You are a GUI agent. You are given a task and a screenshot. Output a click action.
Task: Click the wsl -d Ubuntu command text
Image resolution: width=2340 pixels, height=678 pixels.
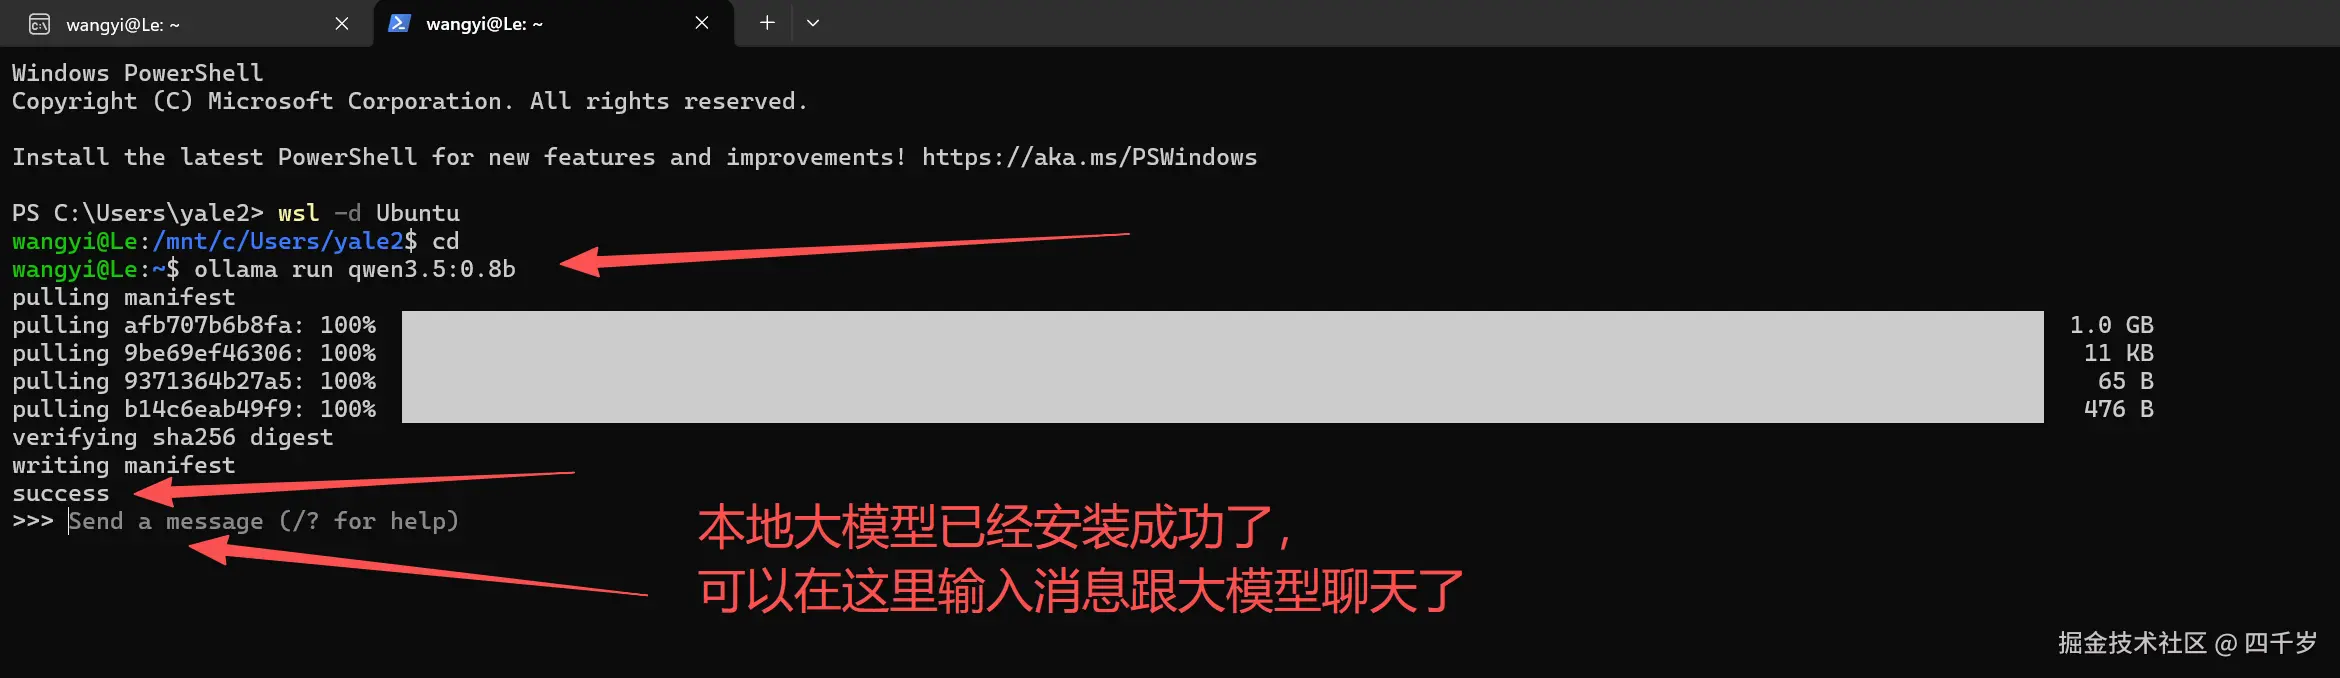pyautogui.click(x=369, y=213)
